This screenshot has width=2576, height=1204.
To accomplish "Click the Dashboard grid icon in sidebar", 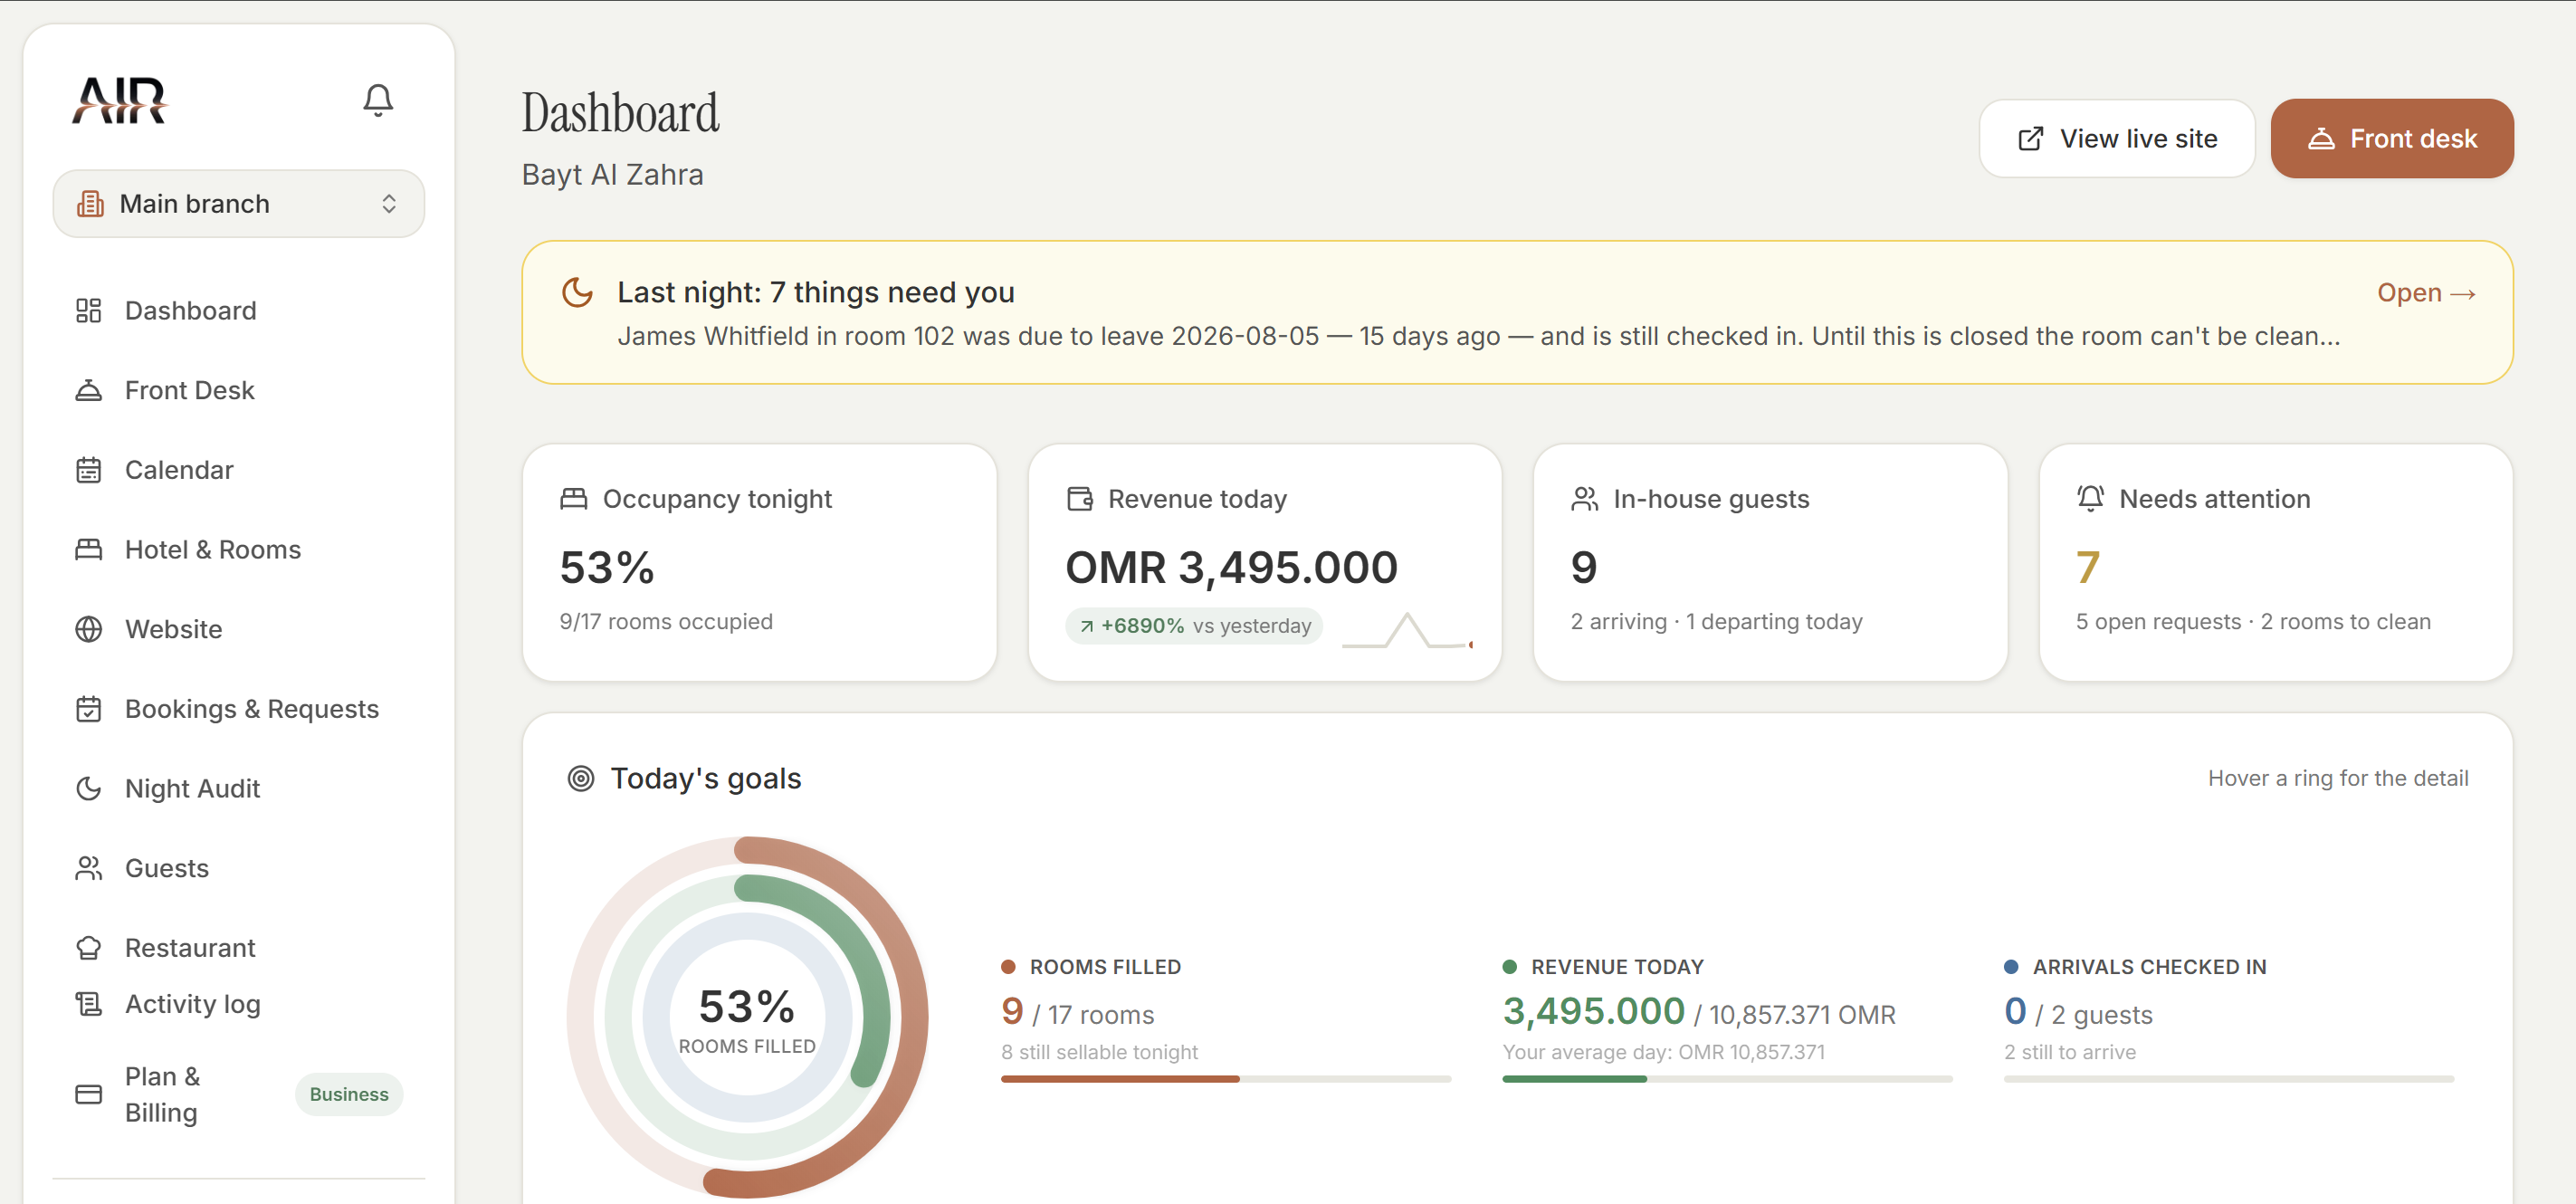I will (89, 311).
